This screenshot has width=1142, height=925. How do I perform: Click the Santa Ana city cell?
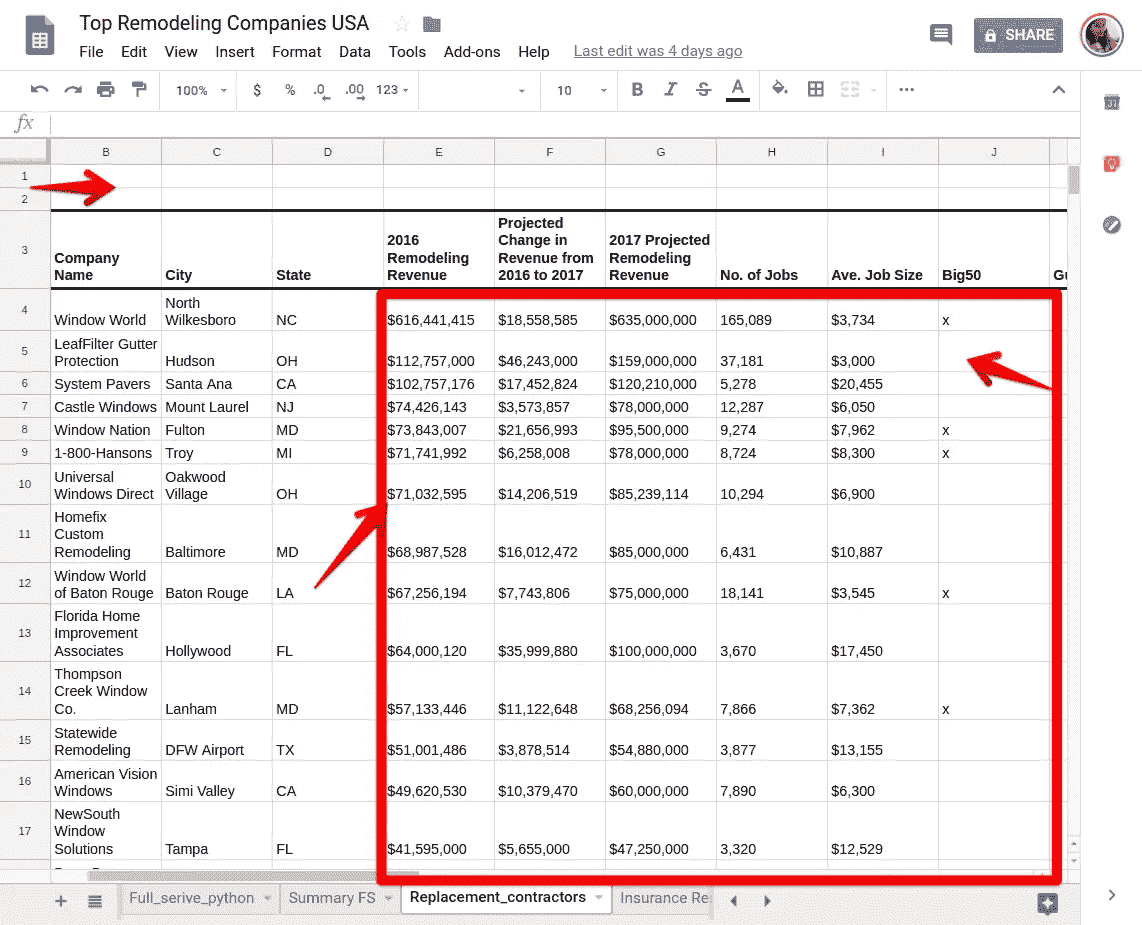pyautogui.click(x=216, y=384)
